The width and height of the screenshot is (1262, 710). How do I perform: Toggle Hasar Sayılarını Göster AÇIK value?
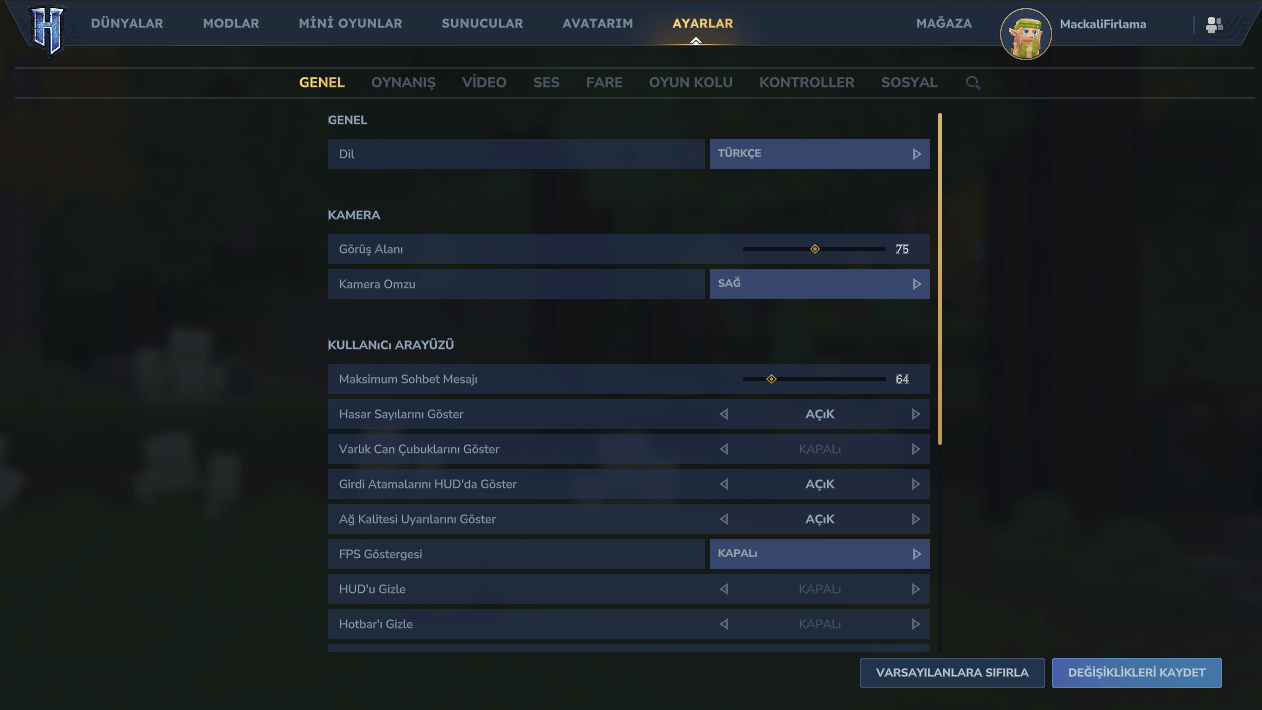tap(820, 414)
